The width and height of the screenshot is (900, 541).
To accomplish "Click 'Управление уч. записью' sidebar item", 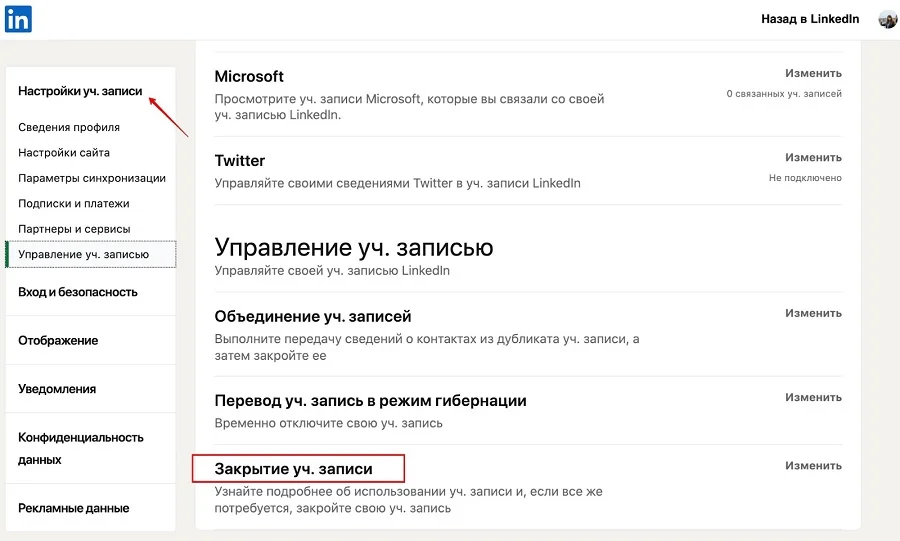I will pos(84,254).
